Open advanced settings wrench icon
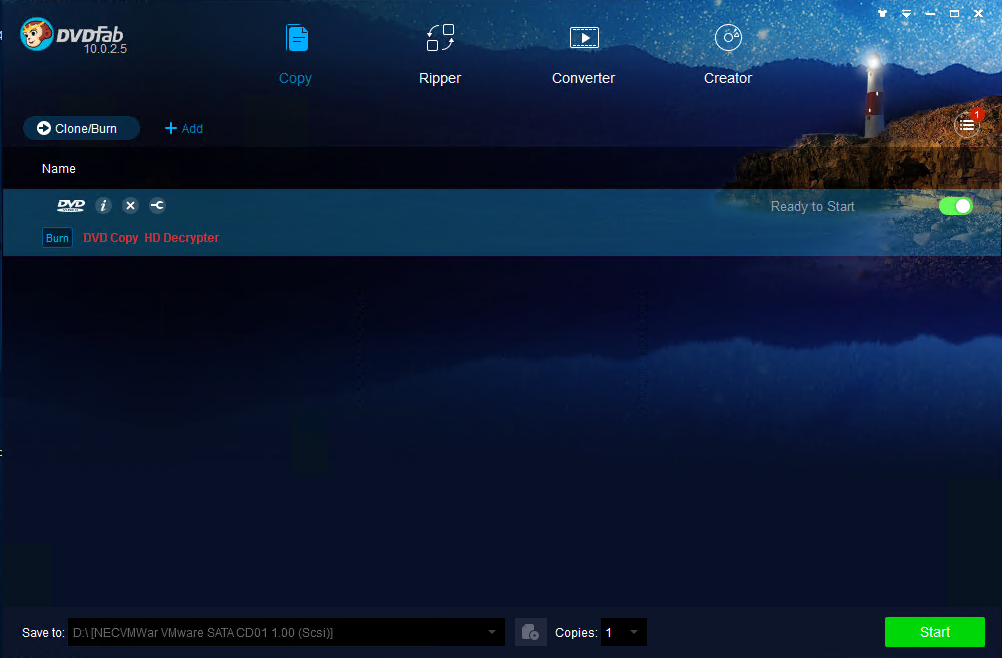The image size is (1002, 658). 157,205
